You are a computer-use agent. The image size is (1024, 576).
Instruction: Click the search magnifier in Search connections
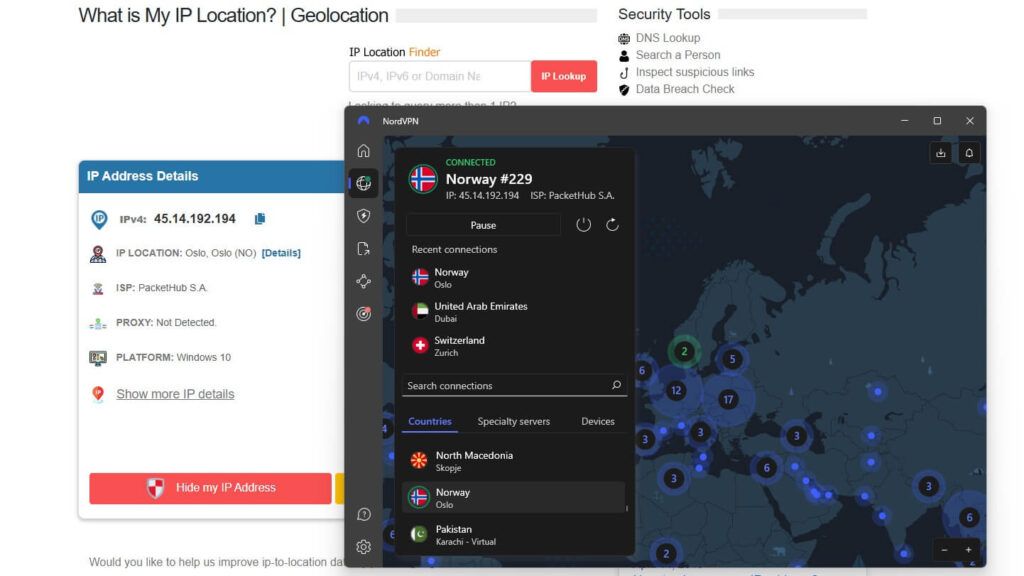pos(616,385)
